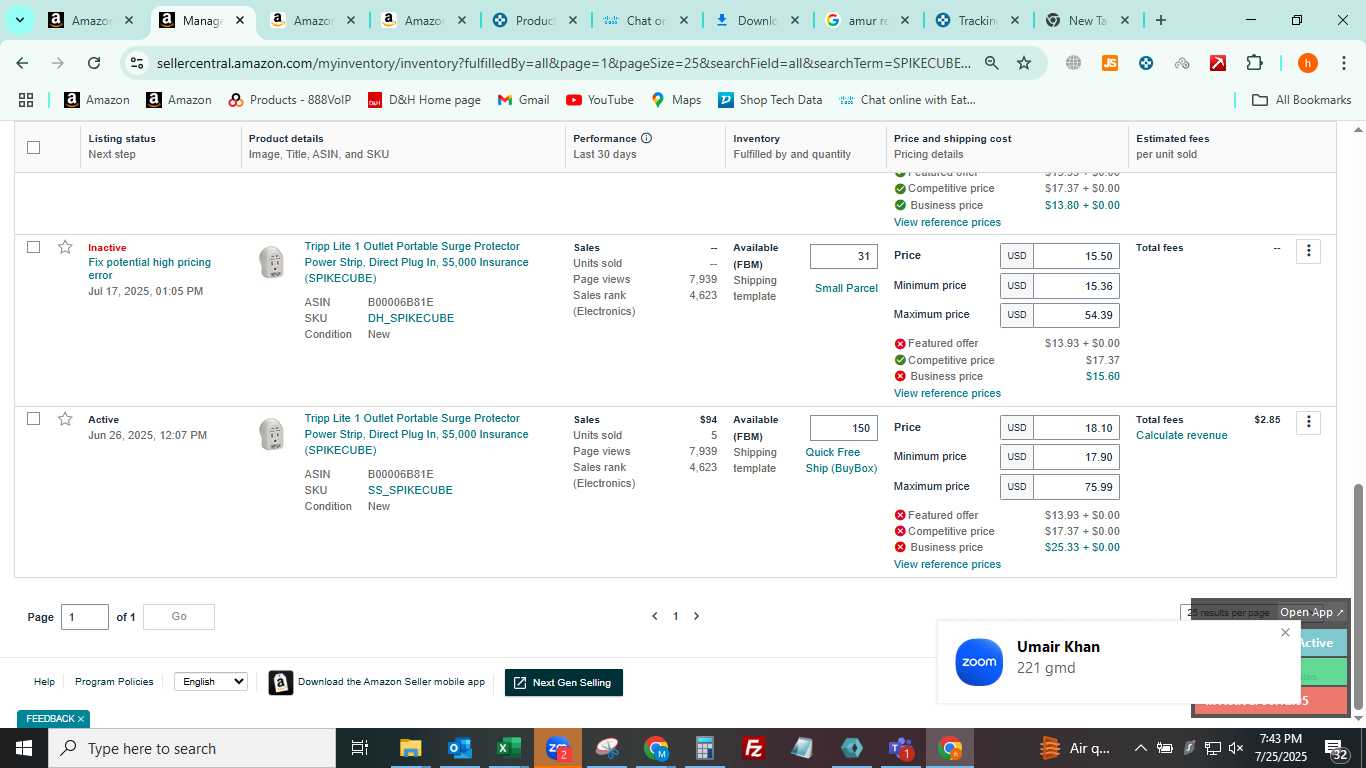Click Open App button on overlay
1366x768 pixels.
[1312, 612]
